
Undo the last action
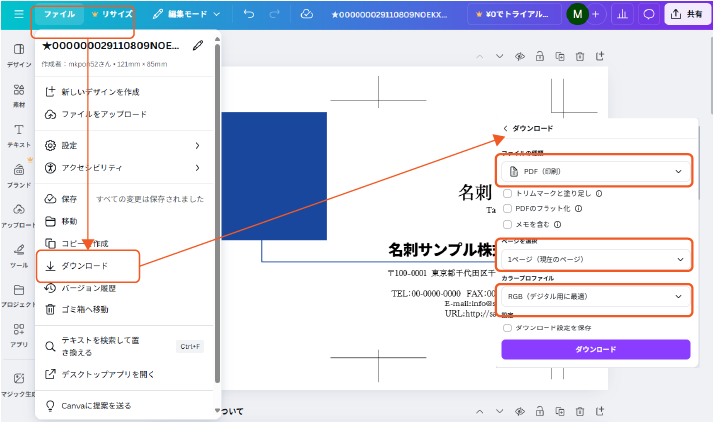click(x=249, y=14)
